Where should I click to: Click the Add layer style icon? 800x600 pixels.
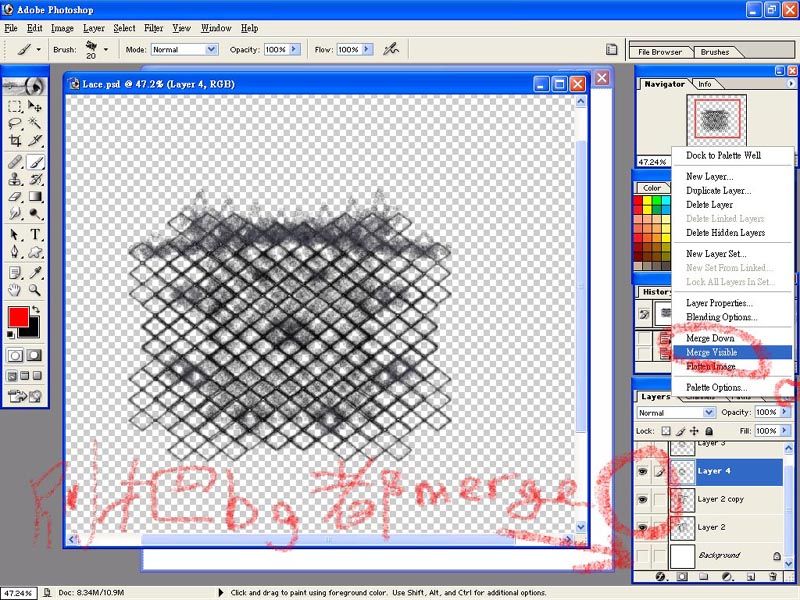click(661, 577)
